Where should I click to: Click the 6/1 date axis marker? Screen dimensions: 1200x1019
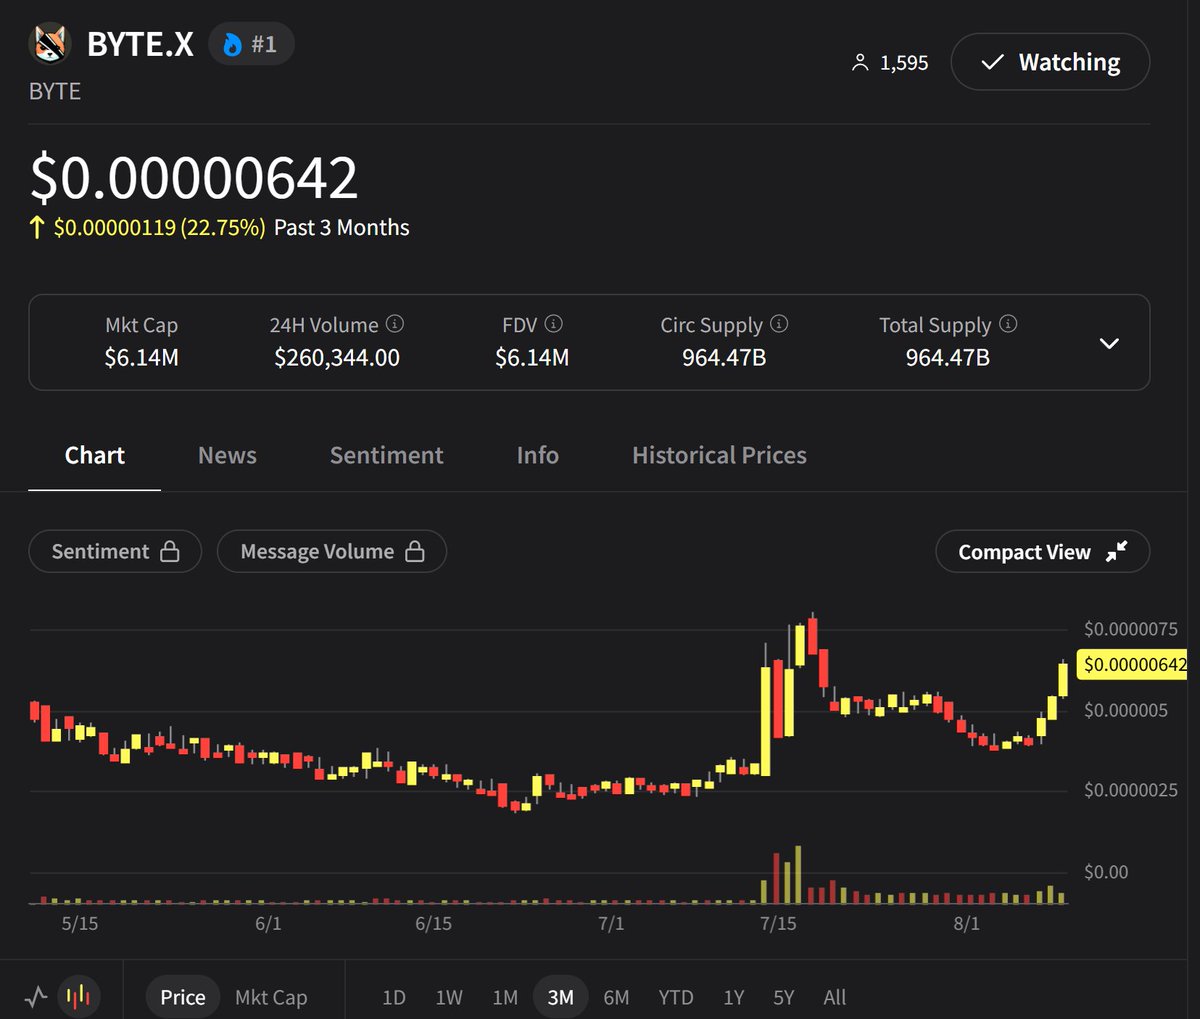268,924
